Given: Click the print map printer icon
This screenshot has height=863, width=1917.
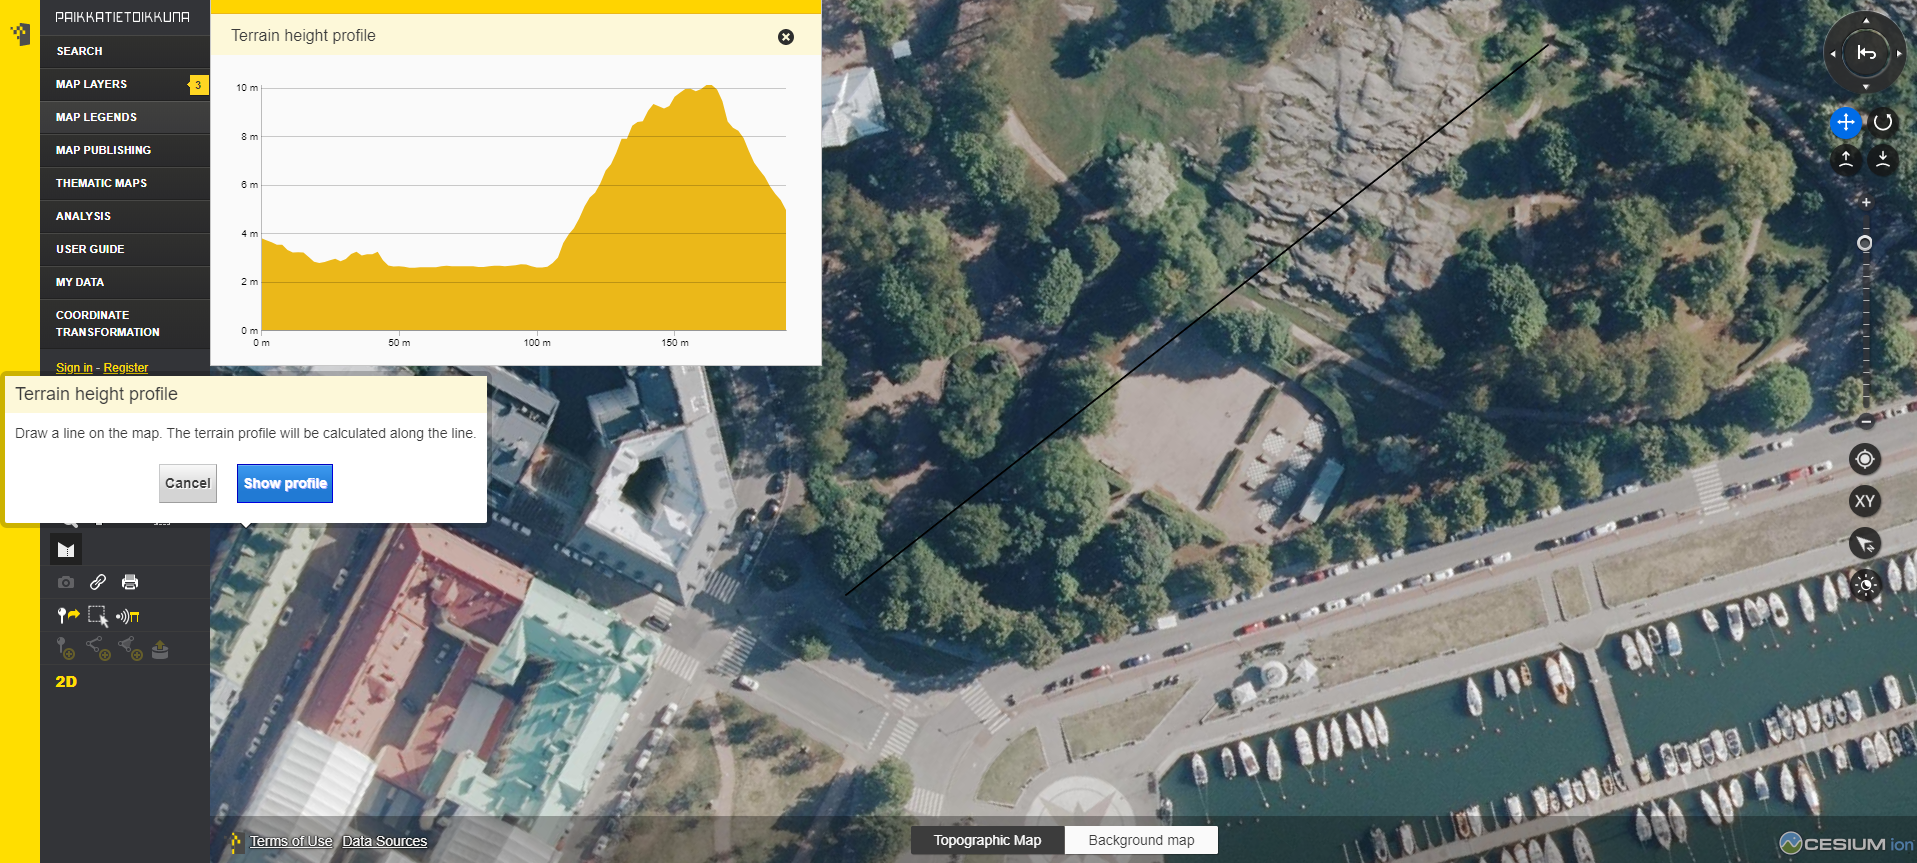Looking at the screenshot, I should click(130, 582).
